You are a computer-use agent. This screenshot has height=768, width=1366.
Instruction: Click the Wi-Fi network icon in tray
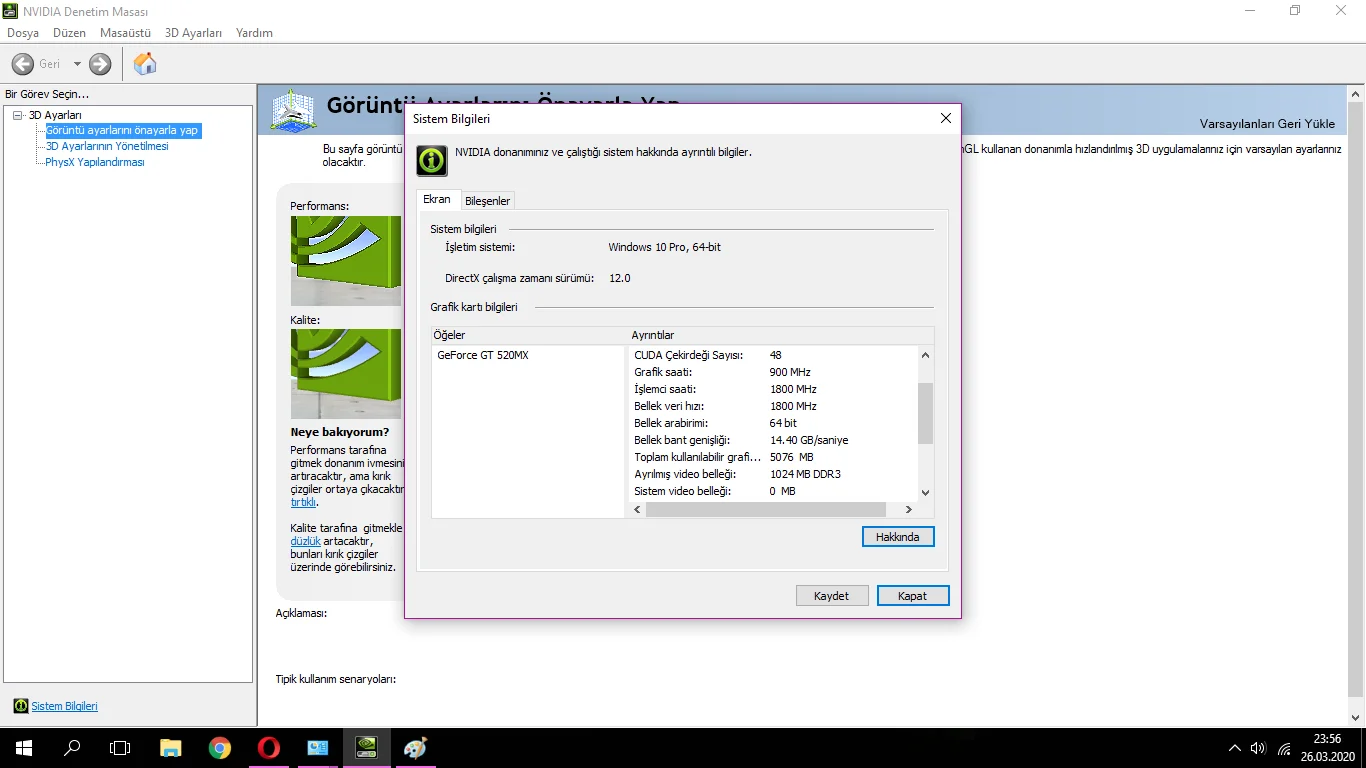[x=1284, y=748]
